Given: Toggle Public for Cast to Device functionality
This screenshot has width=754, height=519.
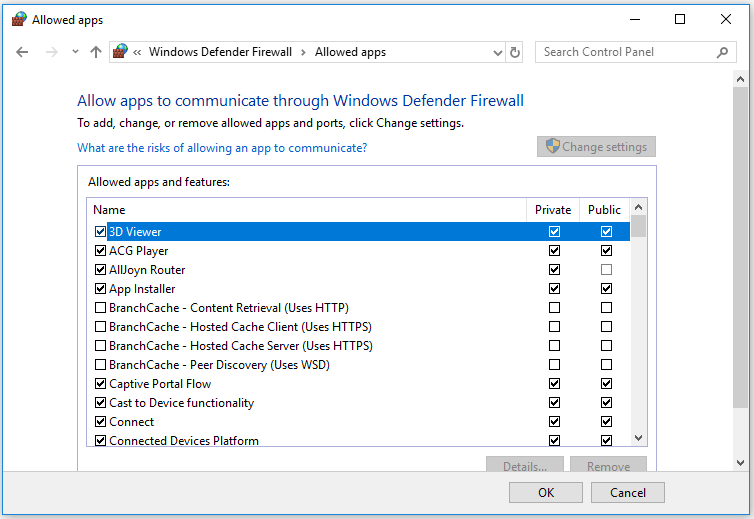Looking at the screenshot, I should [606, 403].
